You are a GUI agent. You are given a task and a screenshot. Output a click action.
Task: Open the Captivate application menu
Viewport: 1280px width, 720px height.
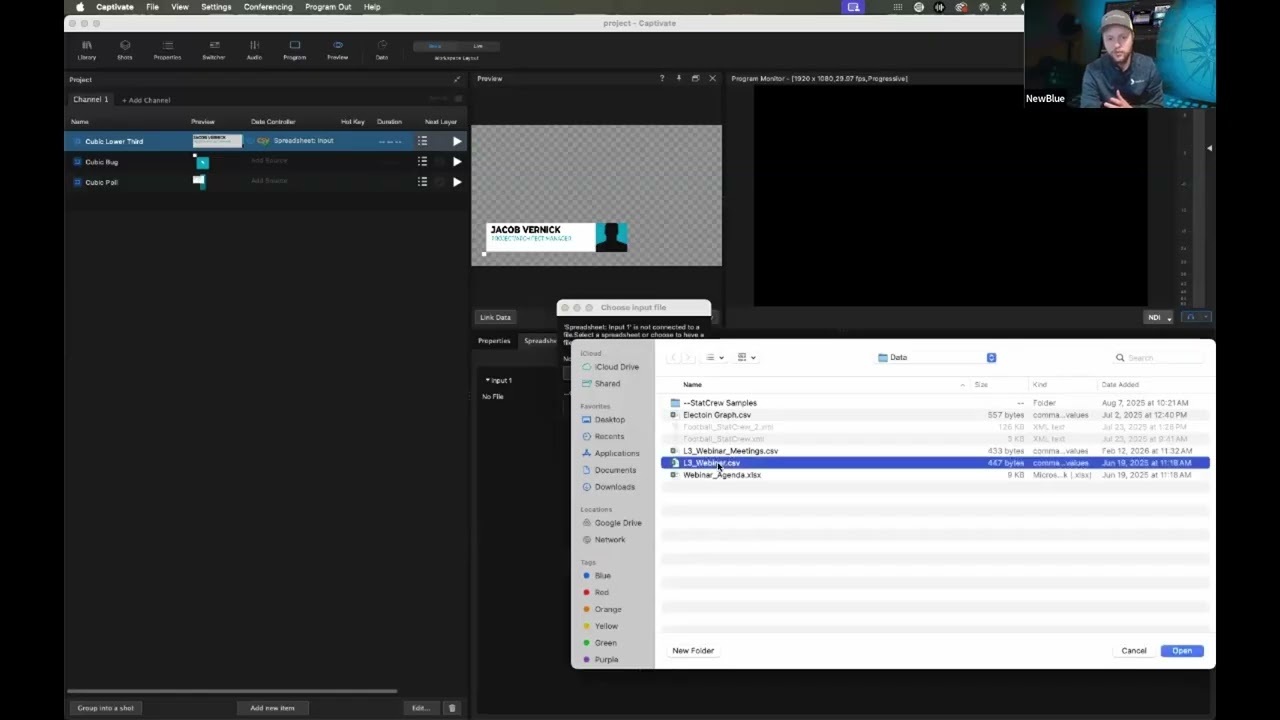click(115, 7)
